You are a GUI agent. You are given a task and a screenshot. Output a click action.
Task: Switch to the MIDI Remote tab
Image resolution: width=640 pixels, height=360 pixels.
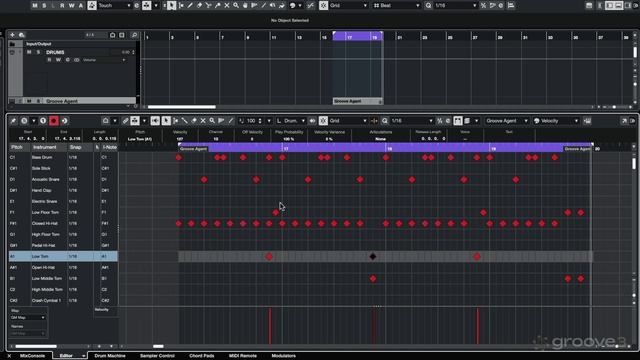pyautogui.click(x=242, y=356)
